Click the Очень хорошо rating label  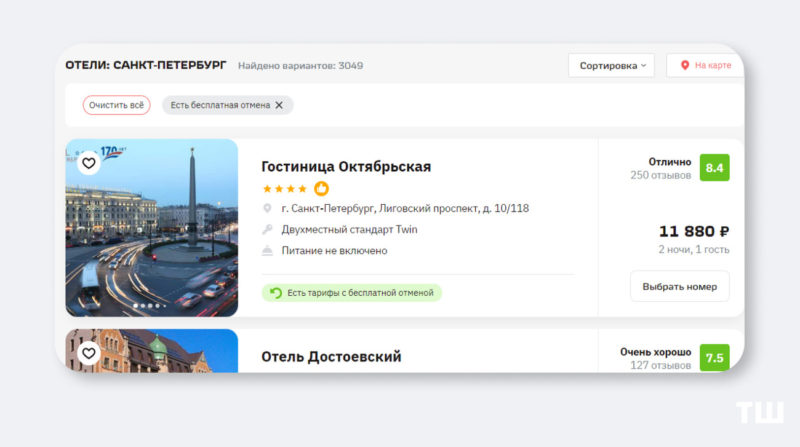pyautogui.click(x=656, y=352)
